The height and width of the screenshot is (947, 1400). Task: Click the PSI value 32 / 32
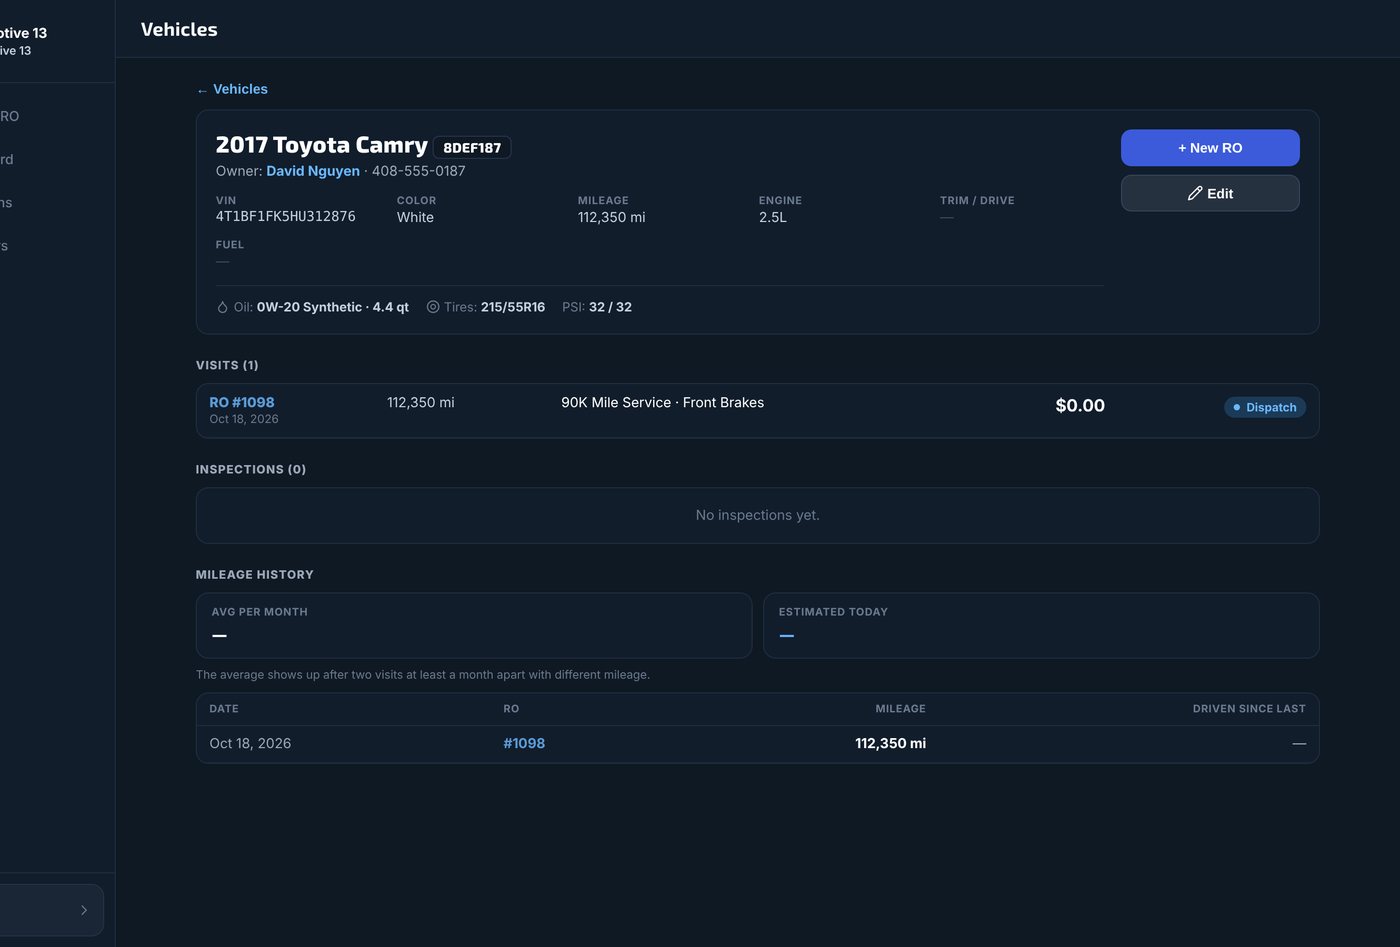[x=610, y=307]
